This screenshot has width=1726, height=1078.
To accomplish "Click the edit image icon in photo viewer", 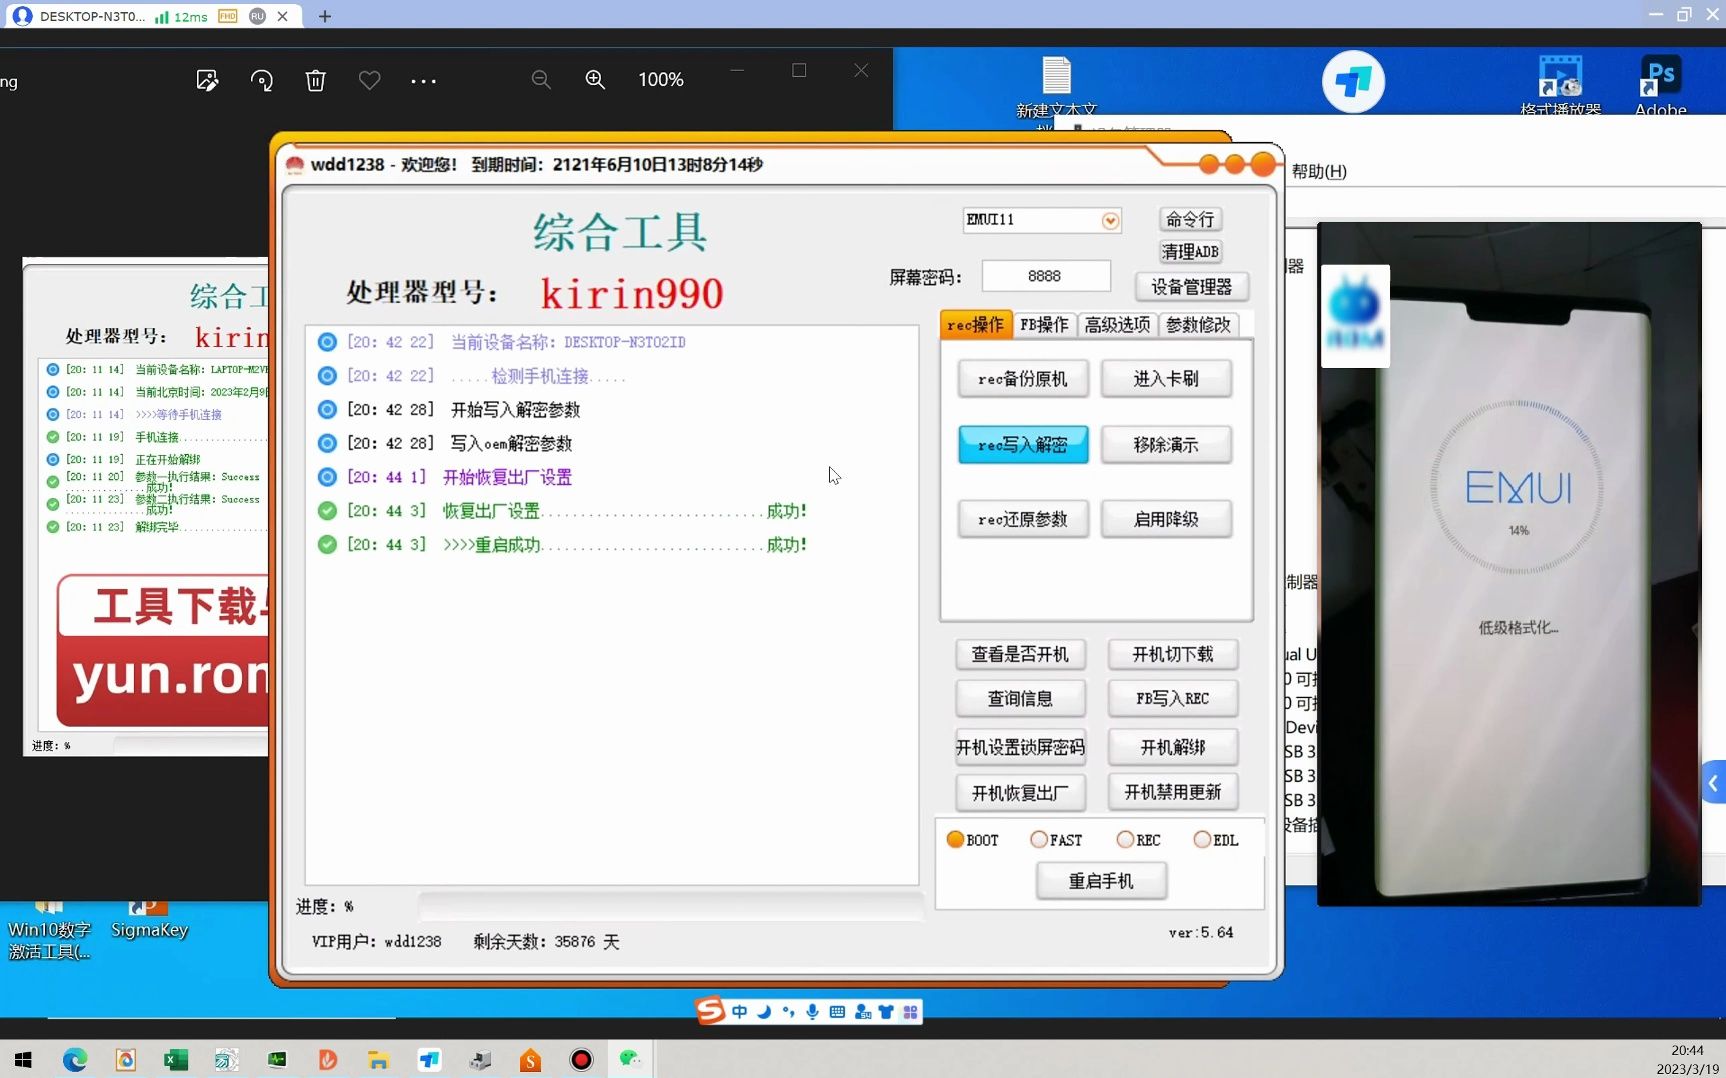I will 207,80.
